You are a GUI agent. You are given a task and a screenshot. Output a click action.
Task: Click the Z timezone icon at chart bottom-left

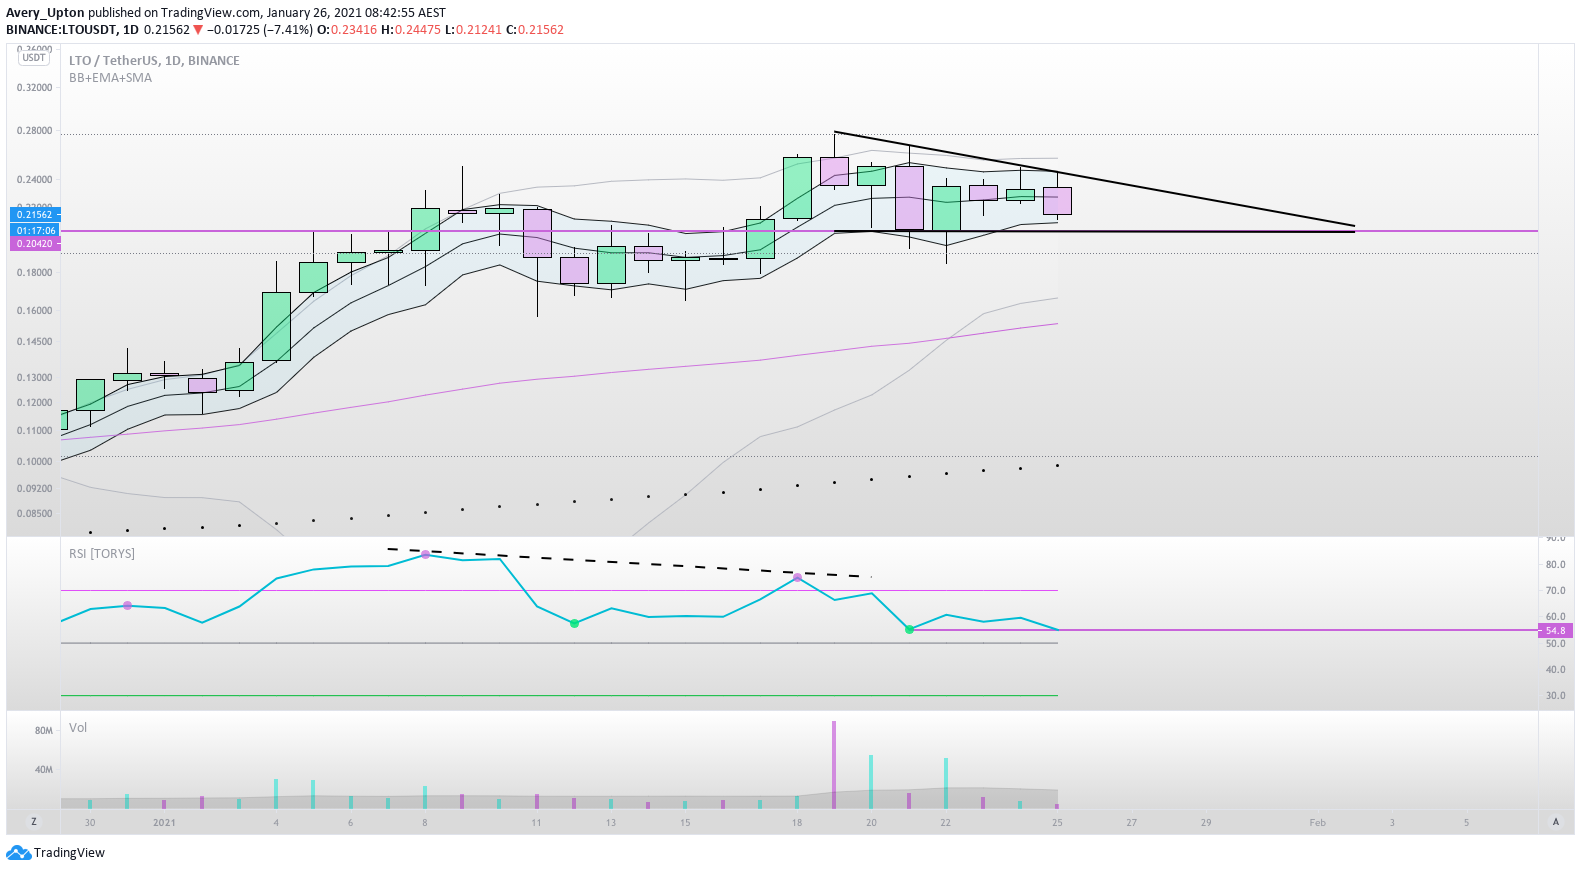[x=34, y=822]
